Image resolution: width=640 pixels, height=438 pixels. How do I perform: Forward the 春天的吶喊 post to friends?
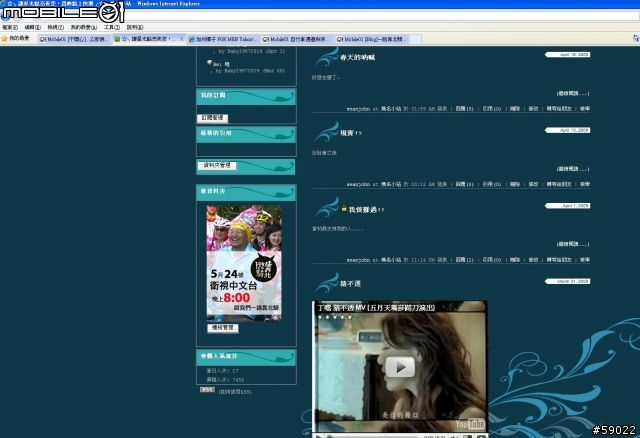[559, 109]
